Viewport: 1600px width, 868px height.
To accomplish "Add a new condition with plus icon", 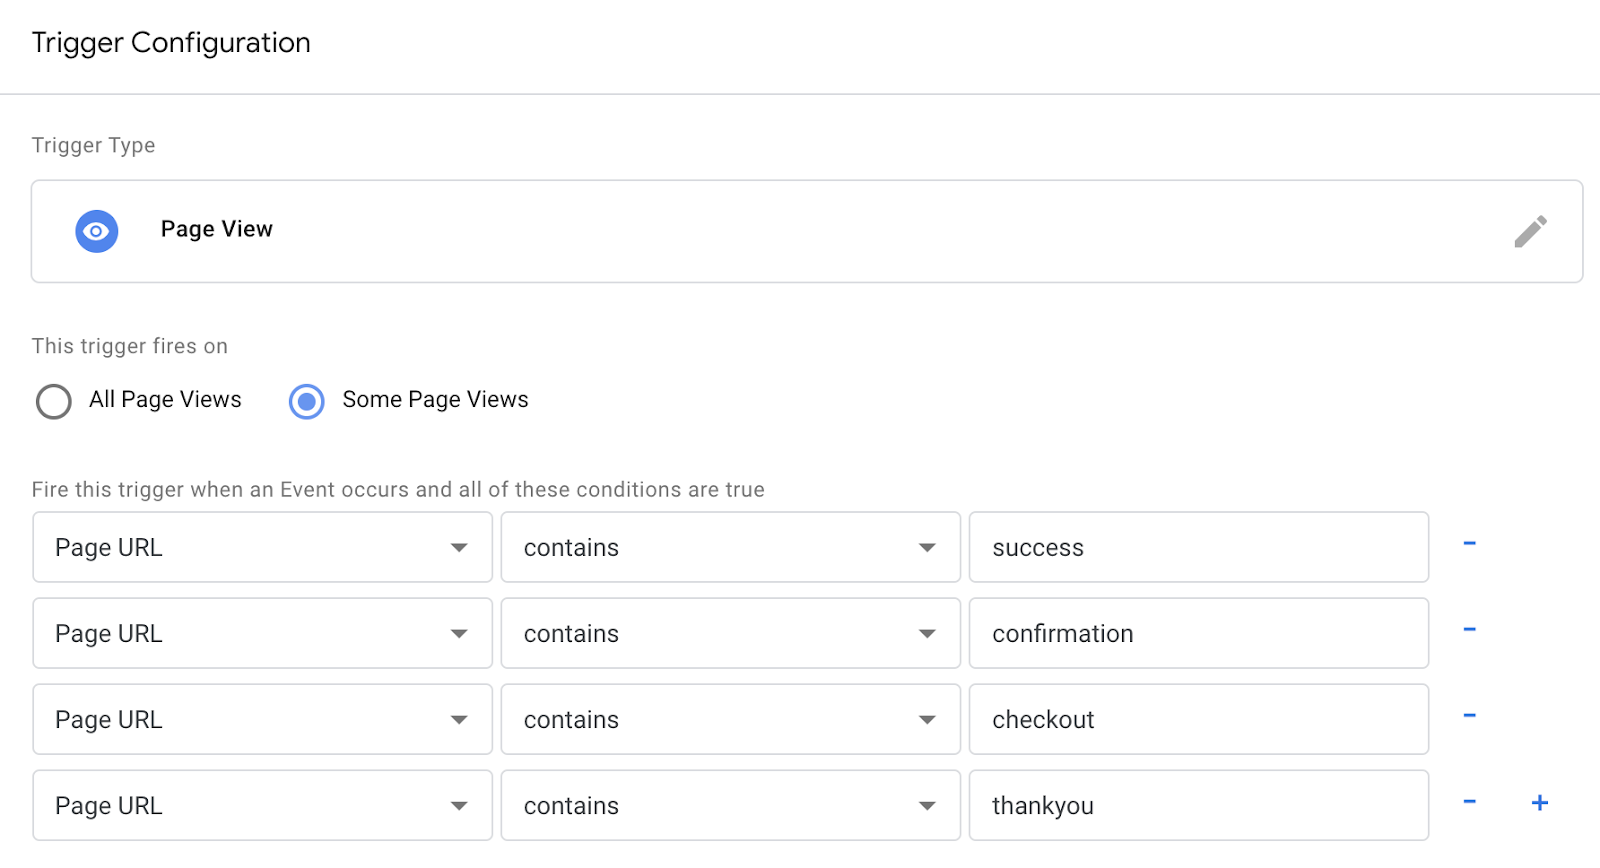I will click(x=1539, y=802).
